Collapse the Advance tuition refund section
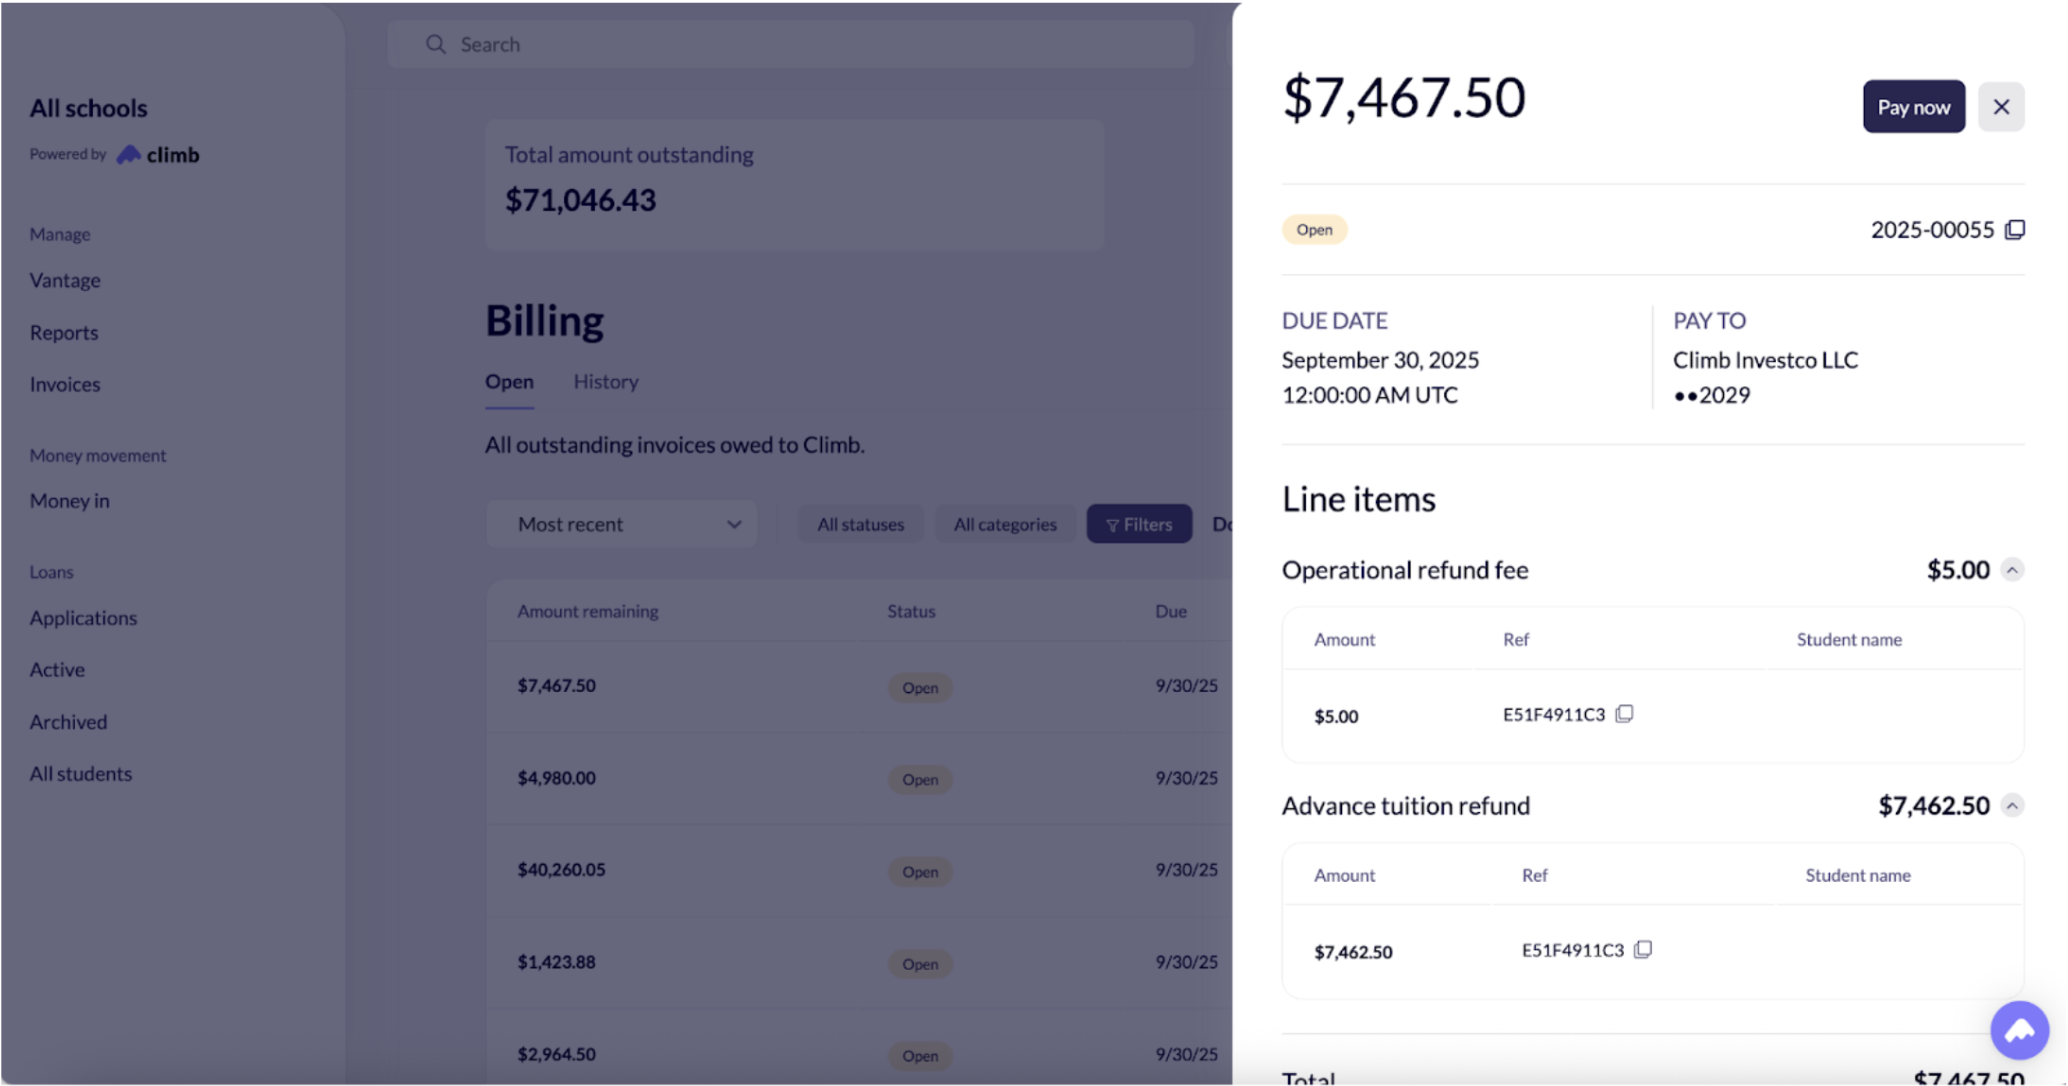The width and height of the screenshot is (2068, 1086). [2012, 806]
